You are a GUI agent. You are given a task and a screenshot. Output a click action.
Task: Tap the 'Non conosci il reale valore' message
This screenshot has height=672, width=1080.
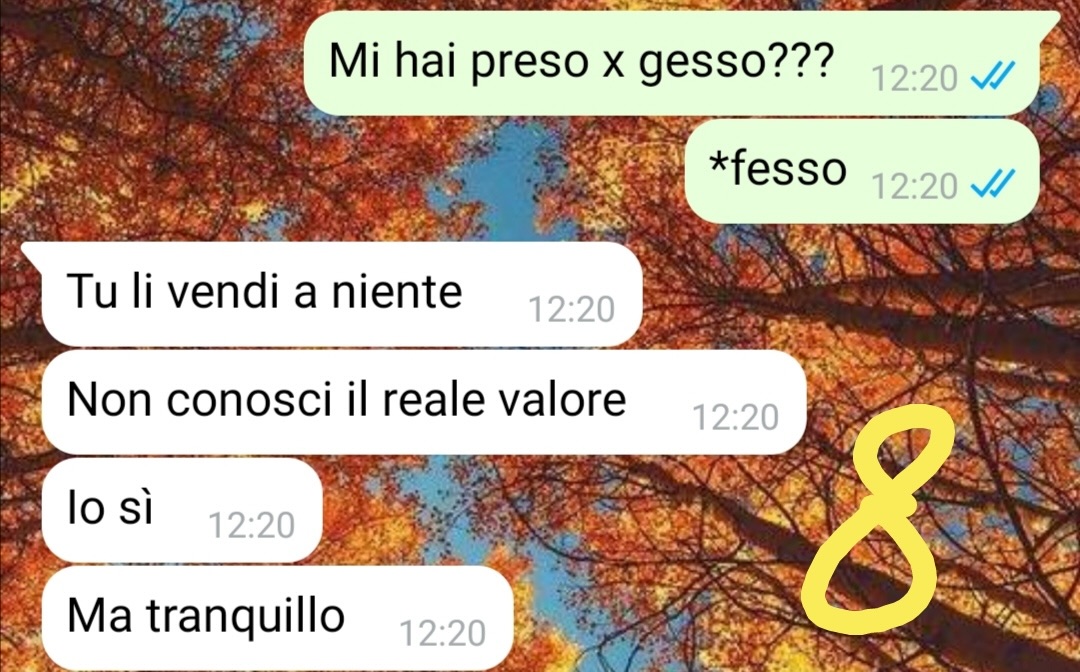pos(424,402)
